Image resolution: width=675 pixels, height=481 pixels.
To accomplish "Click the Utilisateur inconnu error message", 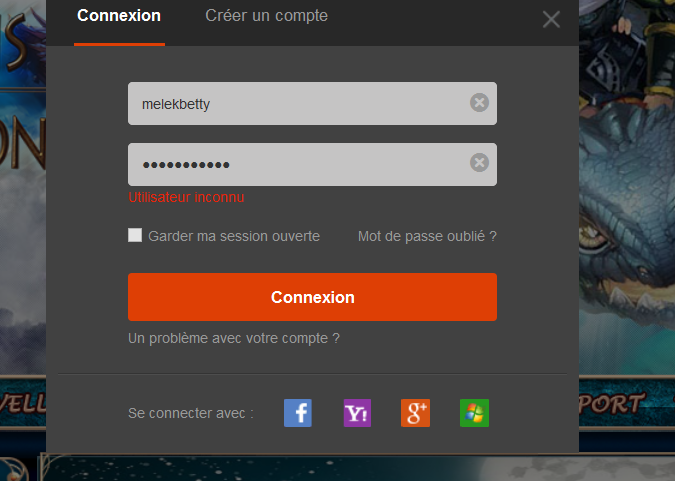I will pyautogui.click(x=187, y=197).
